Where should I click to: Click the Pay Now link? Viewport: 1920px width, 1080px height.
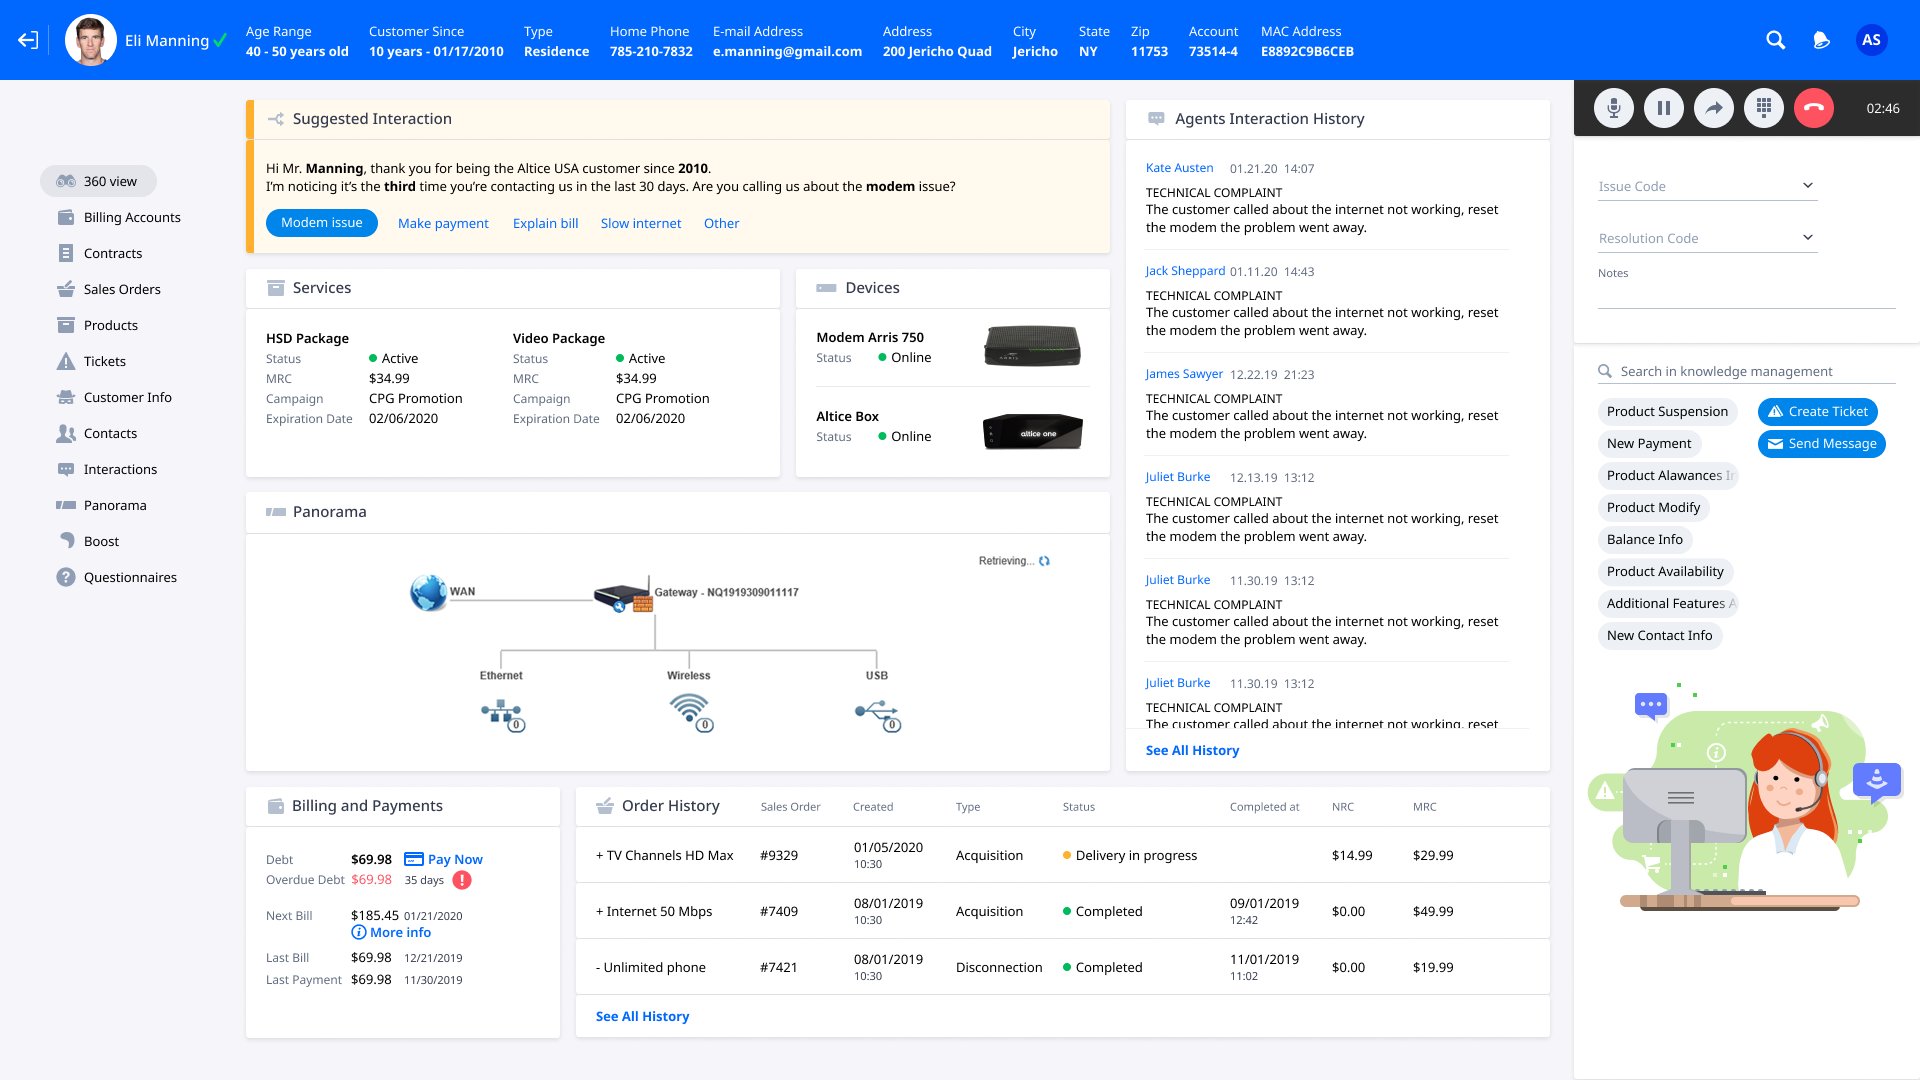point(443,859)
